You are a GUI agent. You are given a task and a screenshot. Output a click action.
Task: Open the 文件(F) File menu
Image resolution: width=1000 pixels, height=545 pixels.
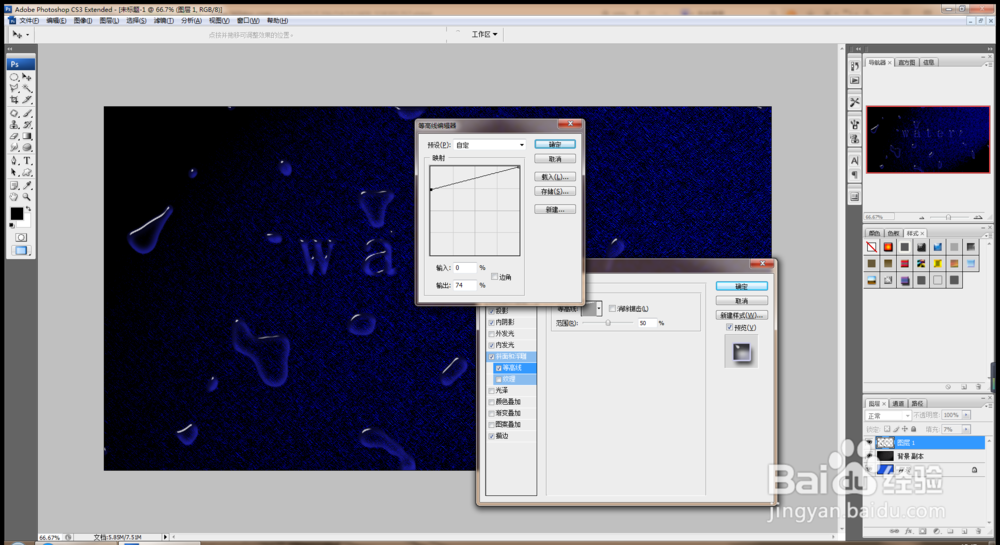point(29,21)
